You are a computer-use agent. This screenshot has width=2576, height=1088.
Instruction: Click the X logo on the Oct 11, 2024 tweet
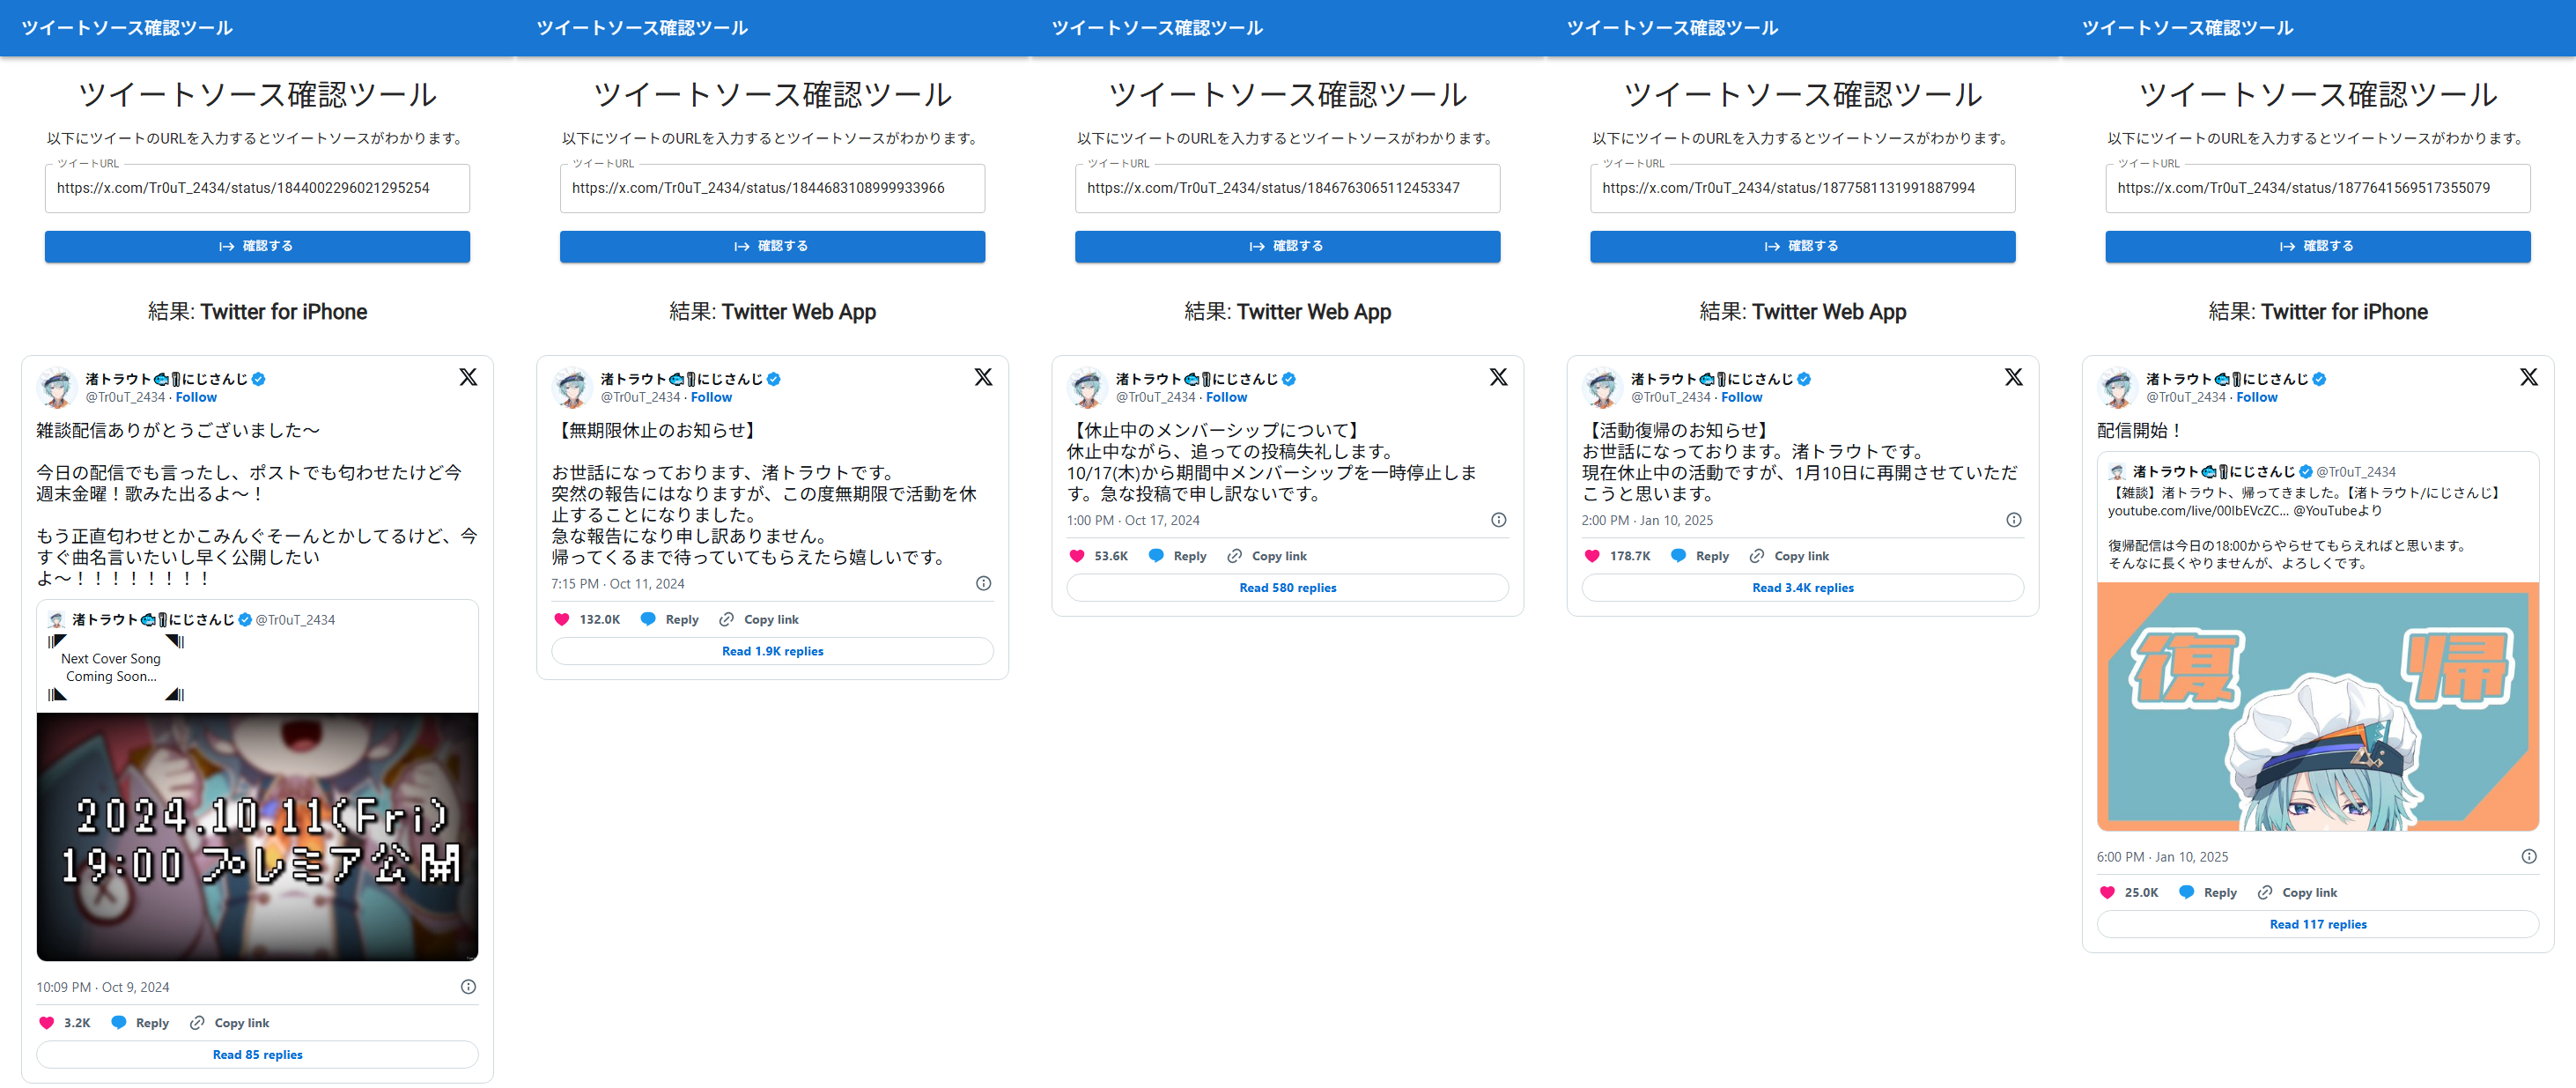tap(983, 377)
